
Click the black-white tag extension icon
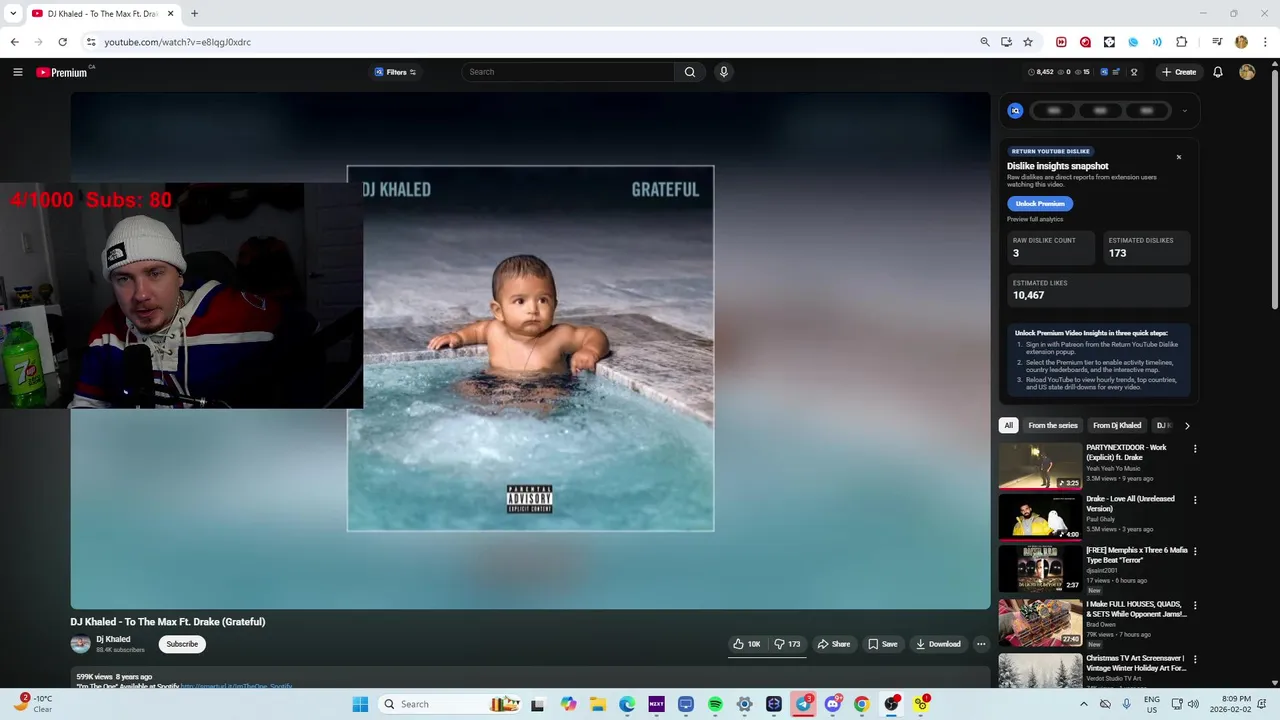pos(1109,42)
